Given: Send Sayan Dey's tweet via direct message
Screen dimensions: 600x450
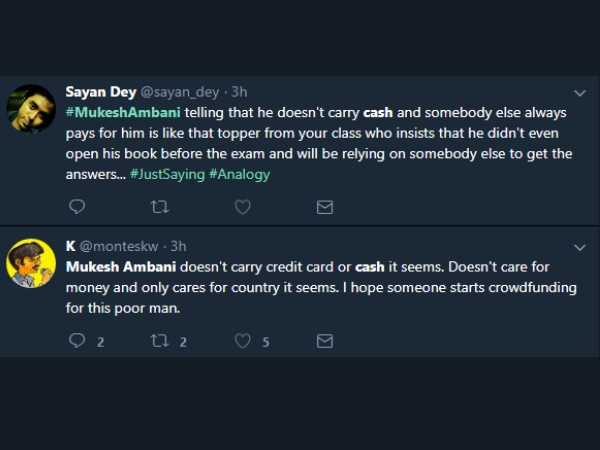Looking at the screenshot, I should (x=324, y=206).
